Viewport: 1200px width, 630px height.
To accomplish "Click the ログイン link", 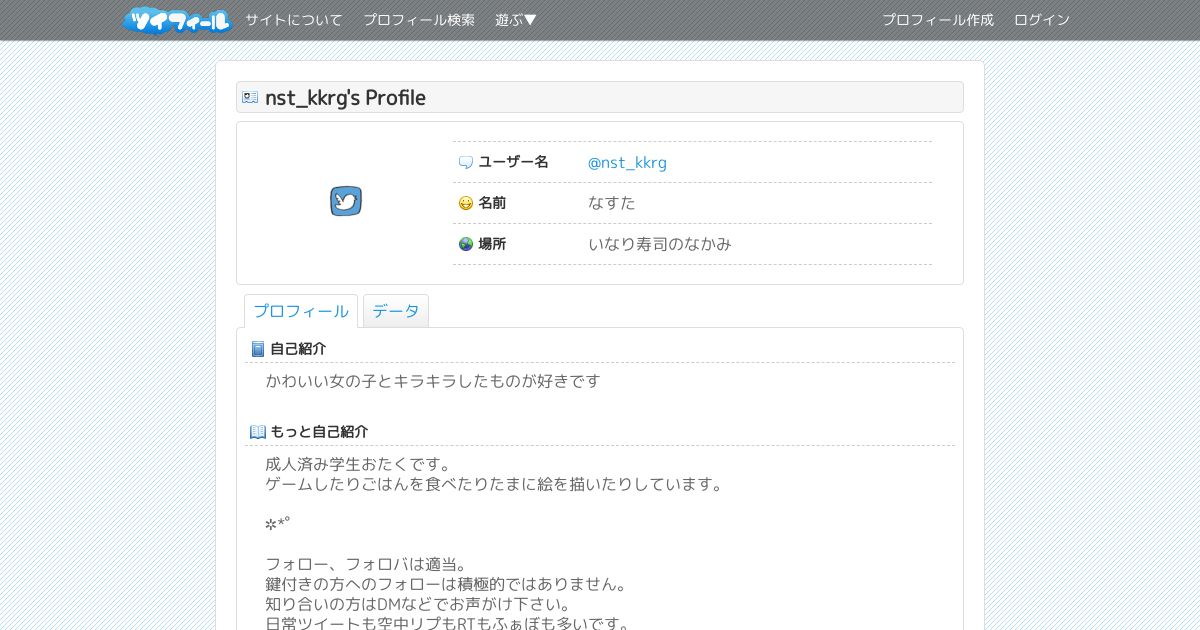I will [x=1042, y=20].
